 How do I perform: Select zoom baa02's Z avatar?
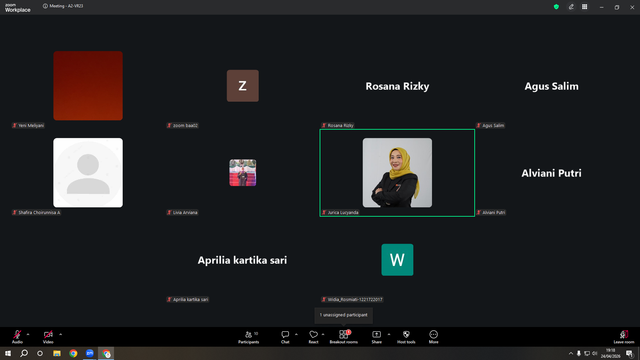(x=242, y=86)
